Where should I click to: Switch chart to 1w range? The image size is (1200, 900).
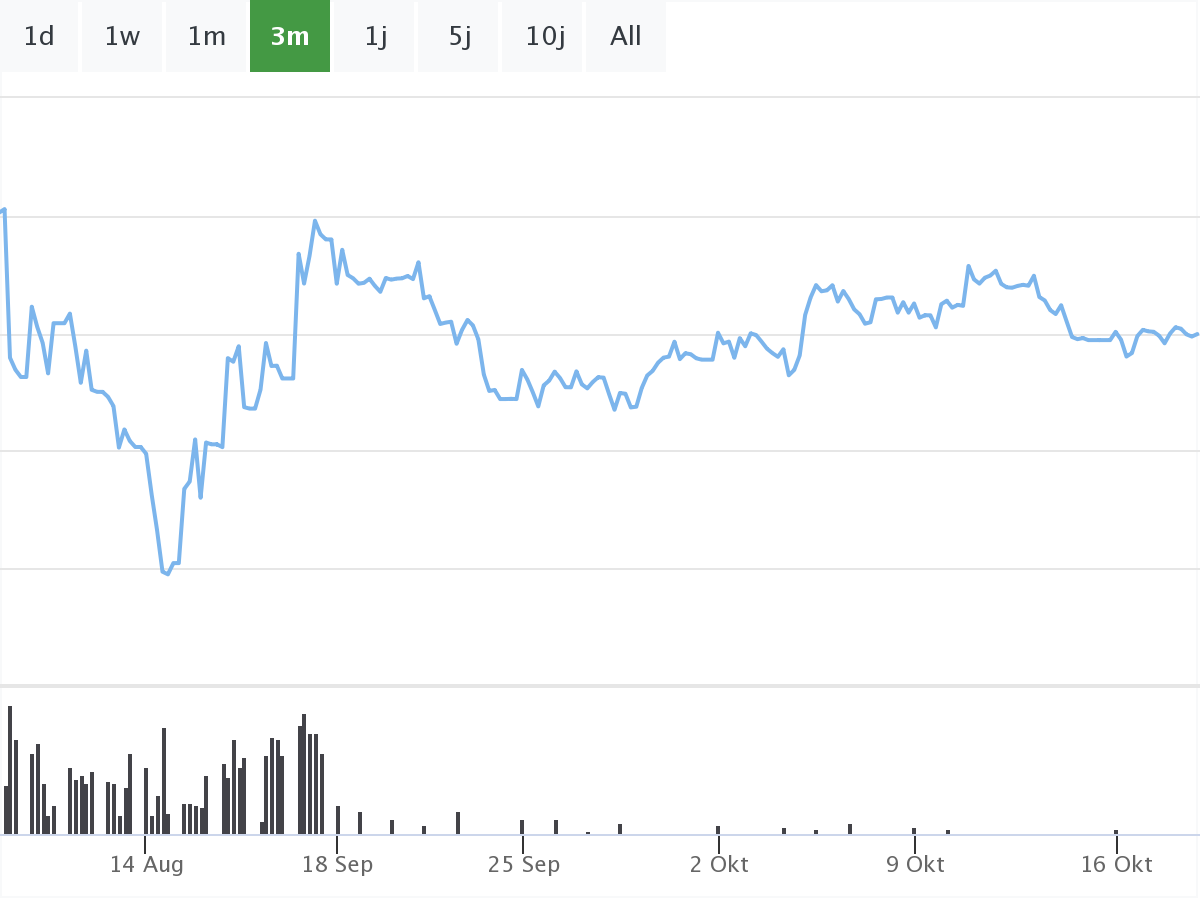122,37
